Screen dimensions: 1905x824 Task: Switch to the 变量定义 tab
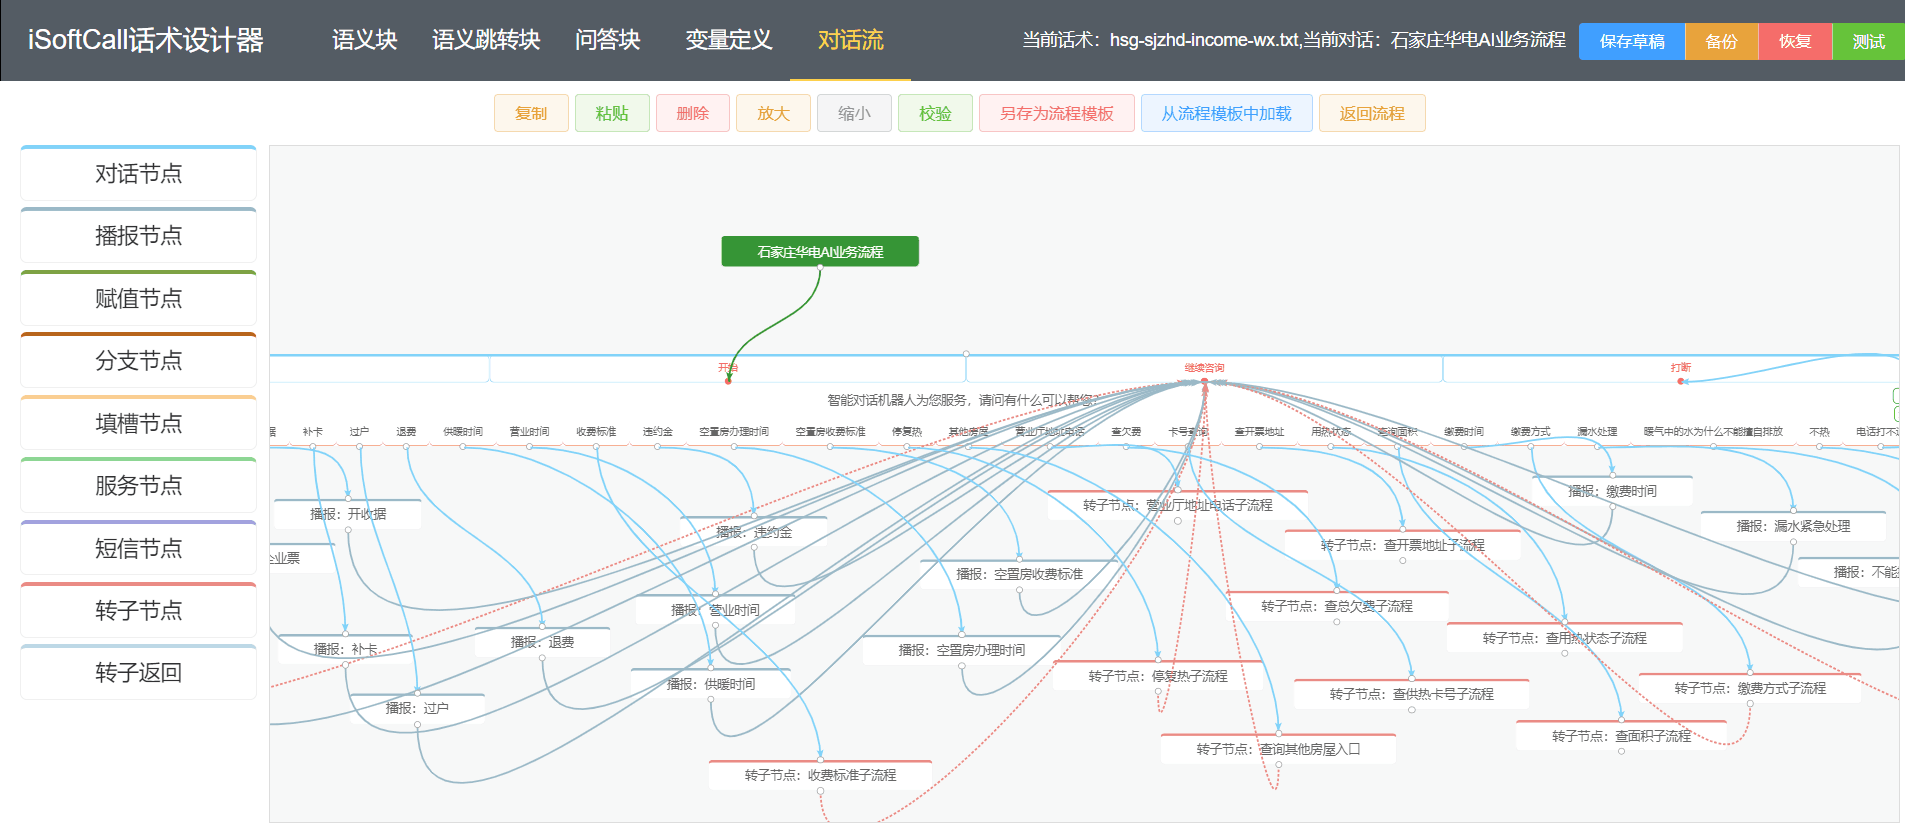coord(729,40)
